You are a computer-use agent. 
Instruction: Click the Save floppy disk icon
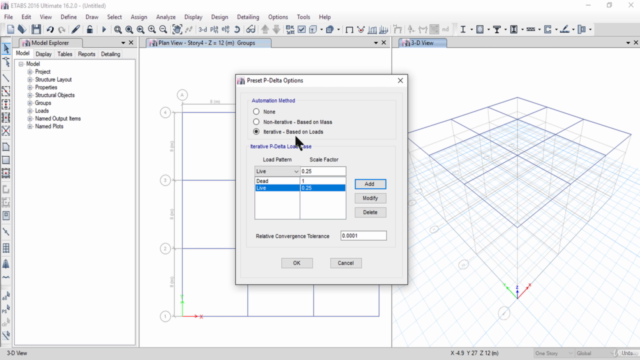(36, 29)
